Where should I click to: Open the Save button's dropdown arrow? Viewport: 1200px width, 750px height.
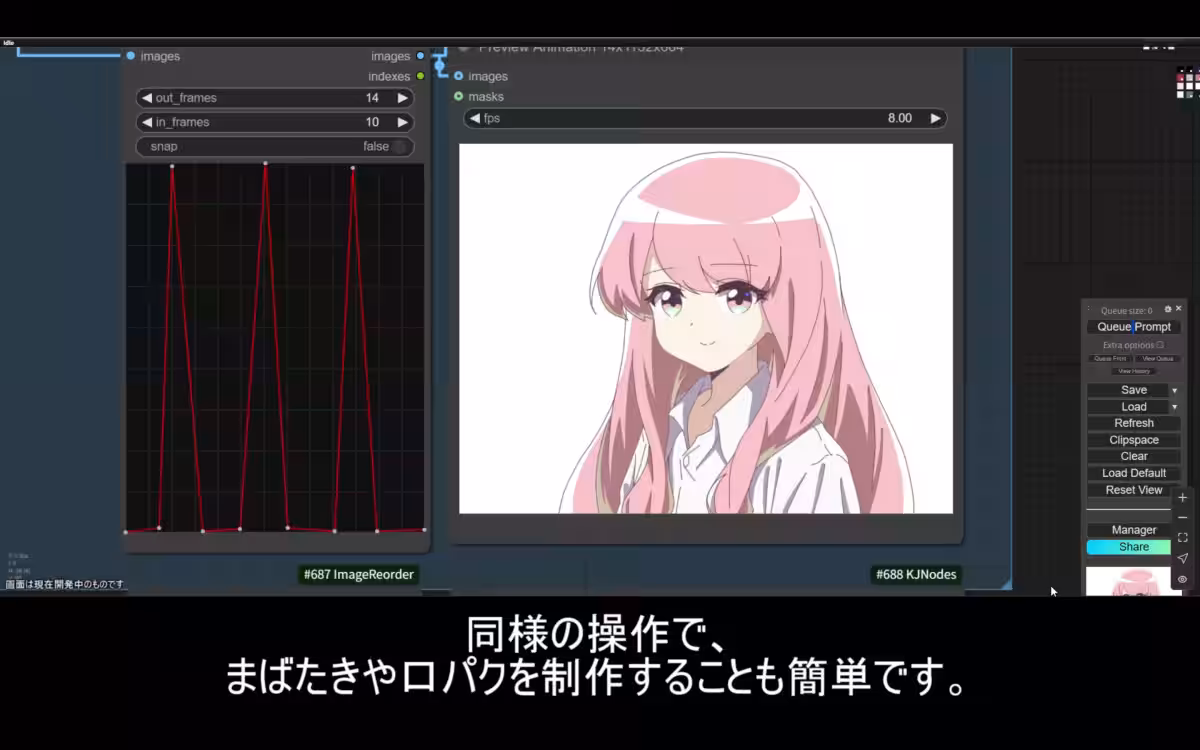[x=1174, y=389]
